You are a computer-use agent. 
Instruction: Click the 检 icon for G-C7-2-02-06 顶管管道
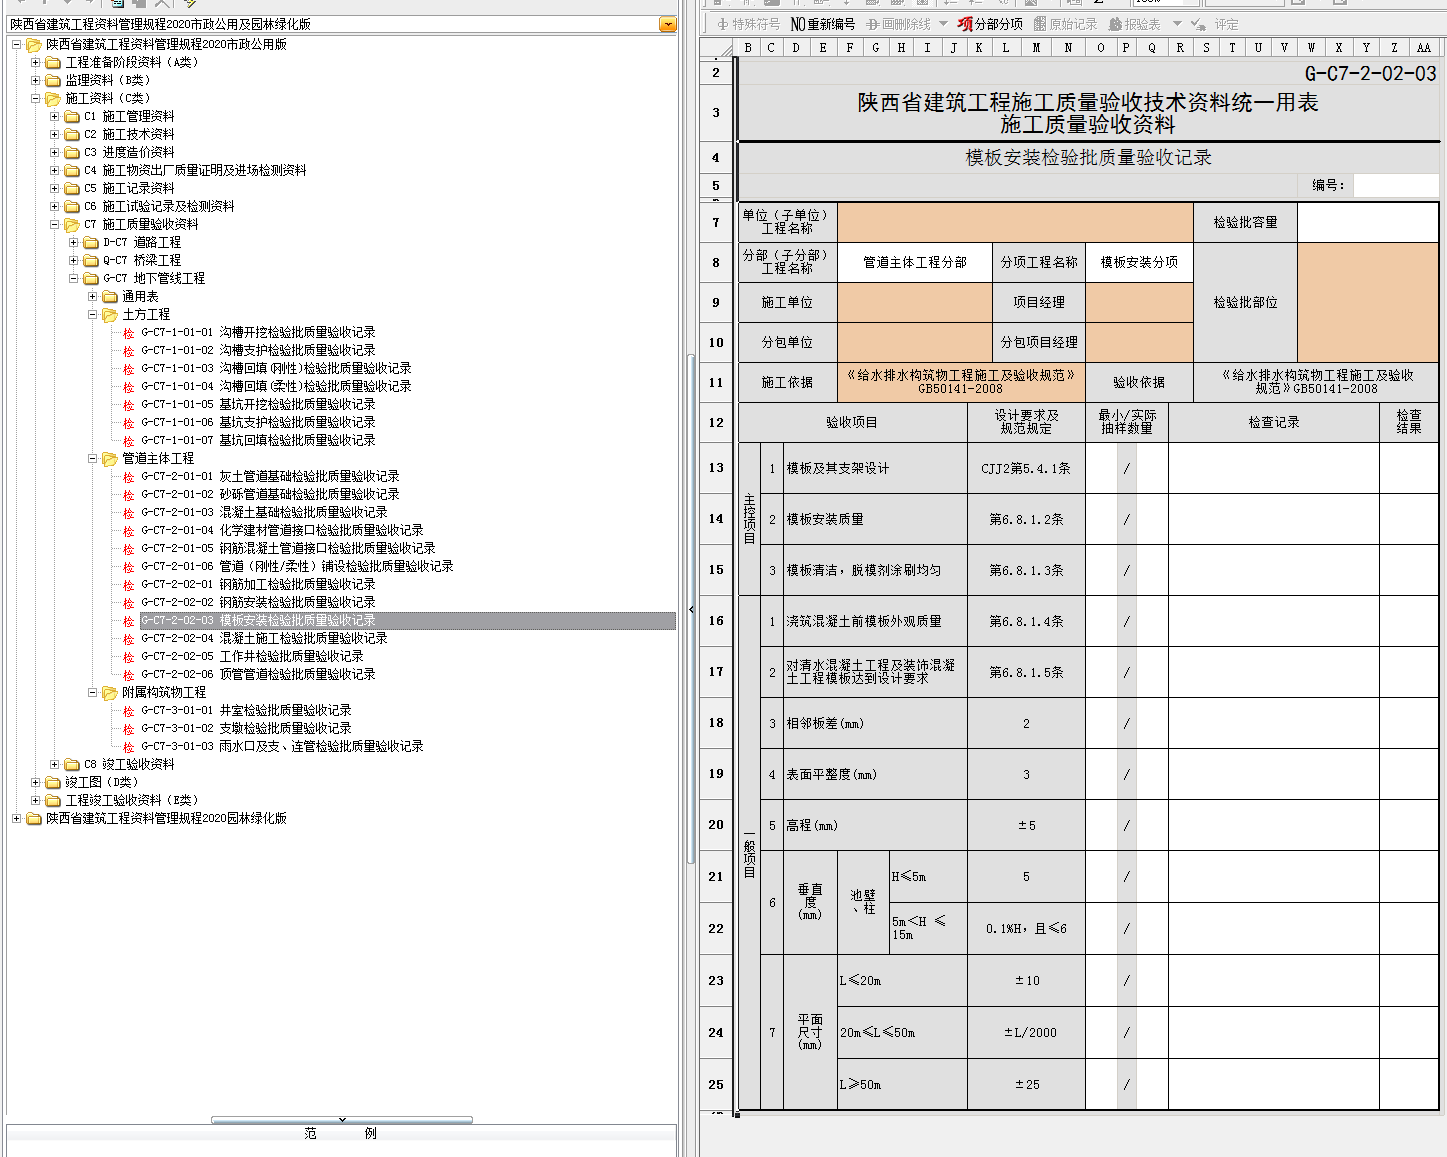point(128,675)
